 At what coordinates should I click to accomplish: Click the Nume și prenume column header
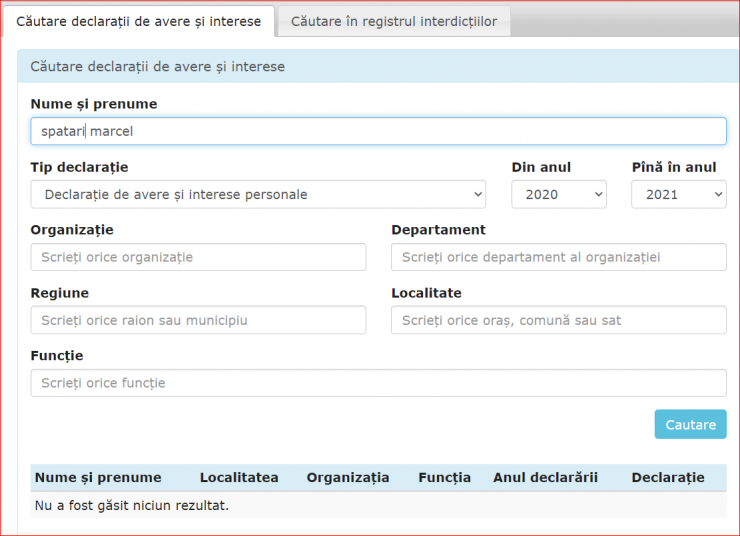click(98, 477)
